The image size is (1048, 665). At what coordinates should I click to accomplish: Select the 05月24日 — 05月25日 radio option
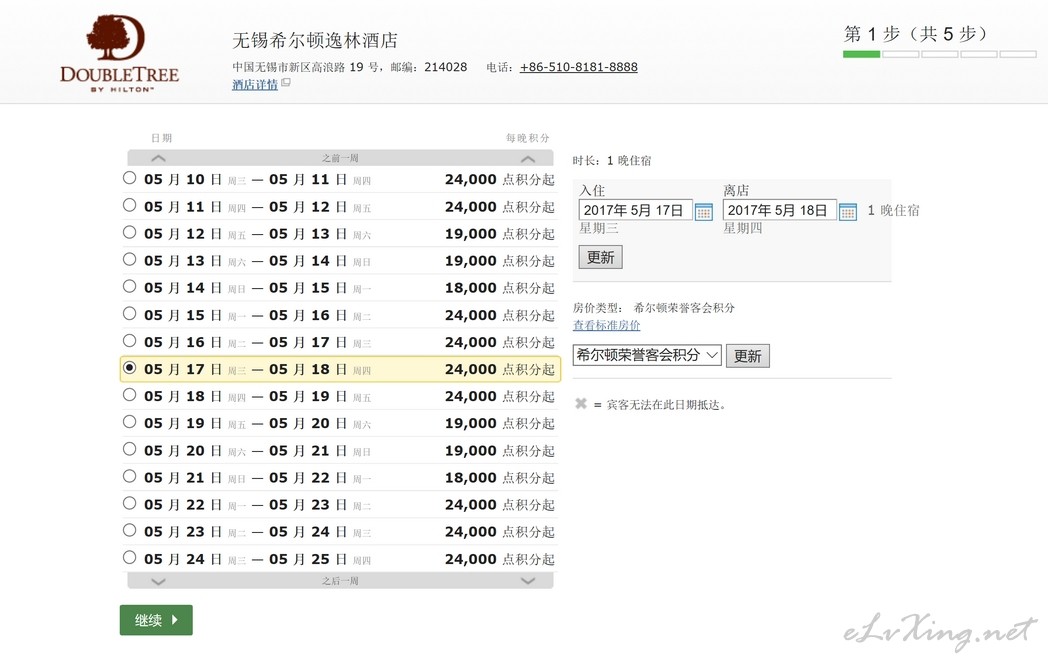point(130,557)
